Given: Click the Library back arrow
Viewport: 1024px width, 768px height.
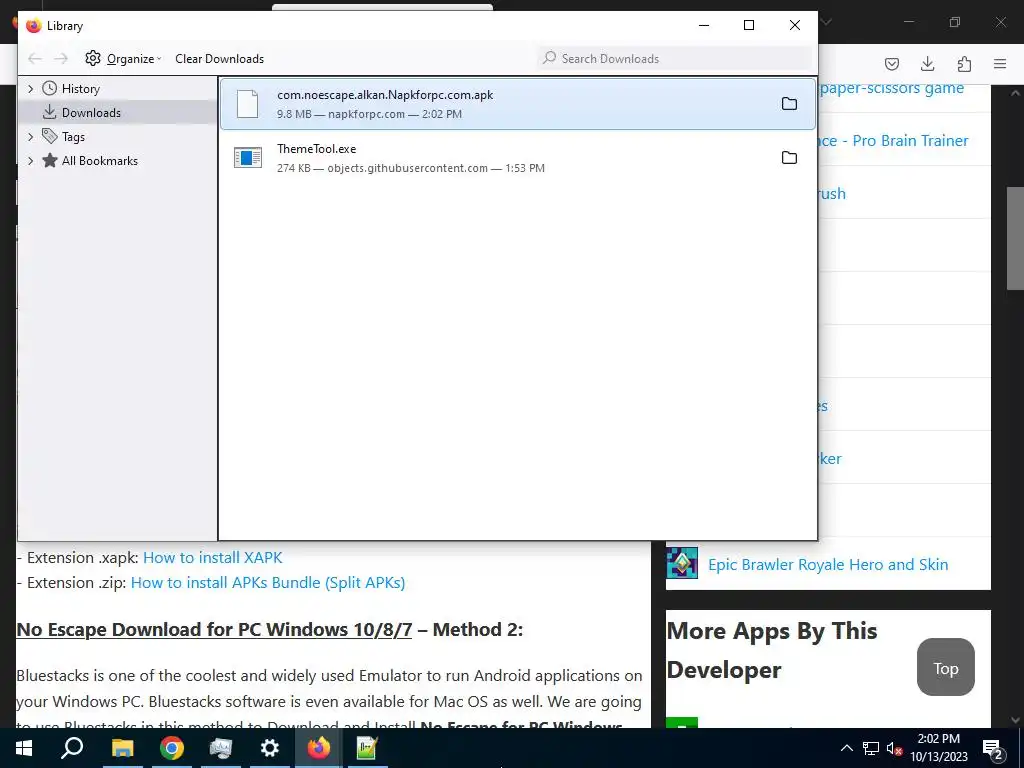Looking at the screenshot, I should pyautogui.click(x=35, y=59).
